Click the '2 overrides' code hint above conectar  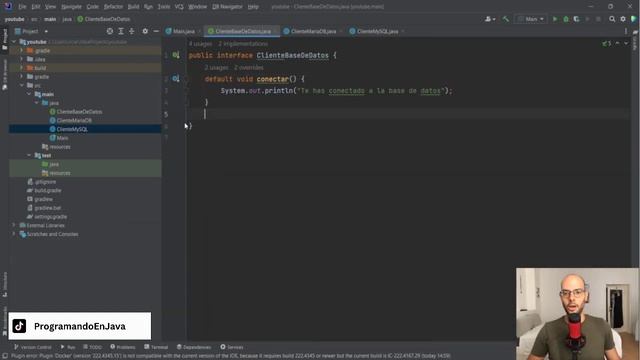tap(249, 67)
